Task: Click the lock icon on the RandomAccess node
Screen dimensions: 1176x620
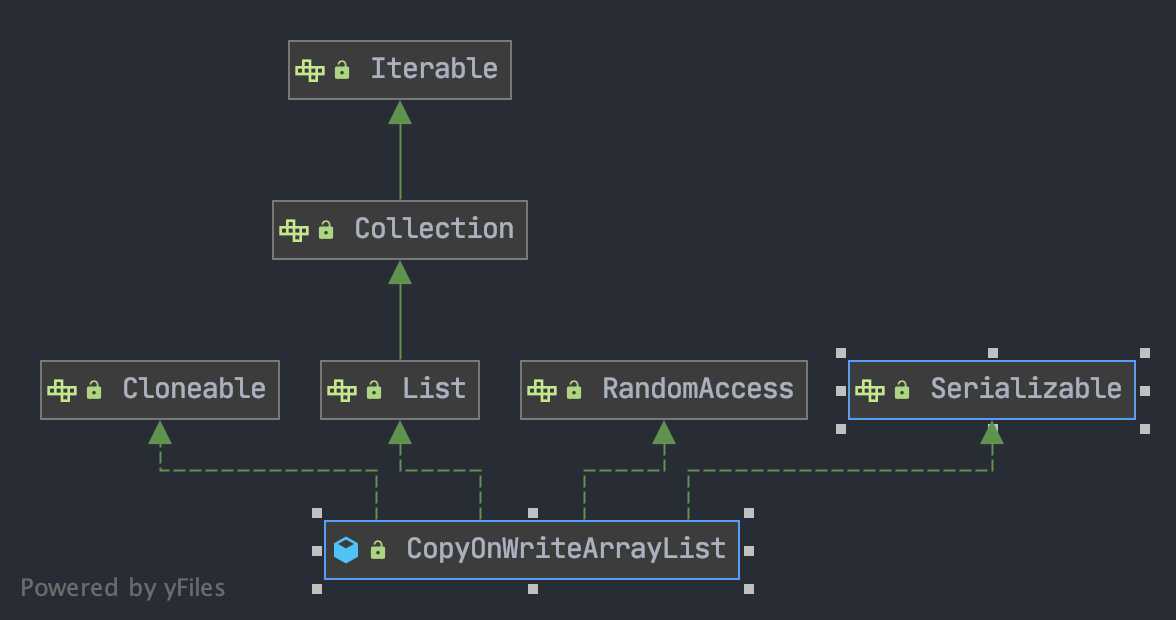Action: pyautogui.click(x=574, y=391)
